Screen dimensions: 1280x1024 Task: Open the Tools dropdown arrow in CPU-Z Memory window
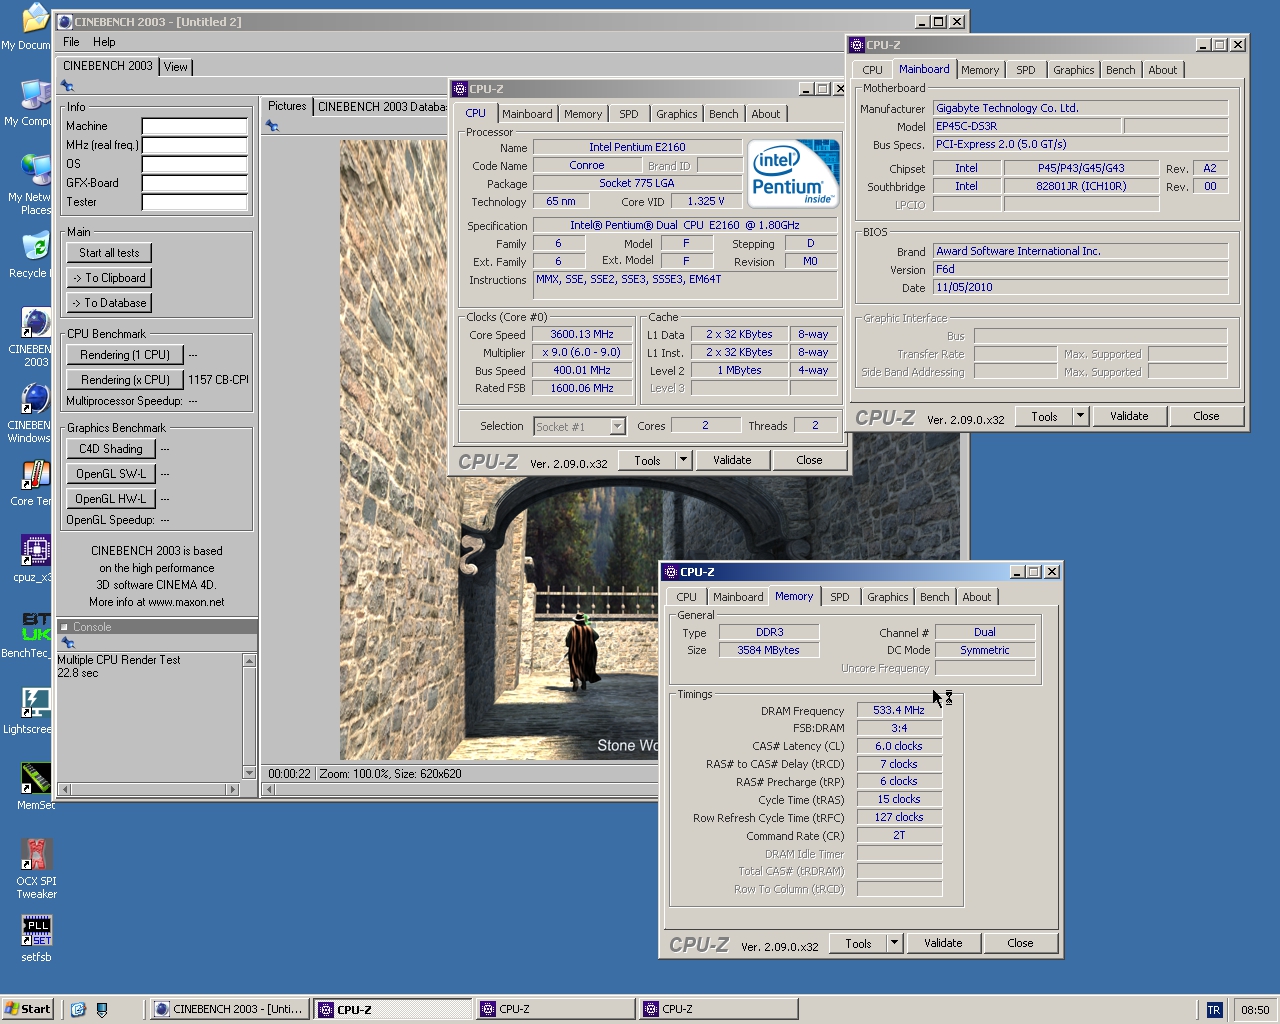(895, 943)
